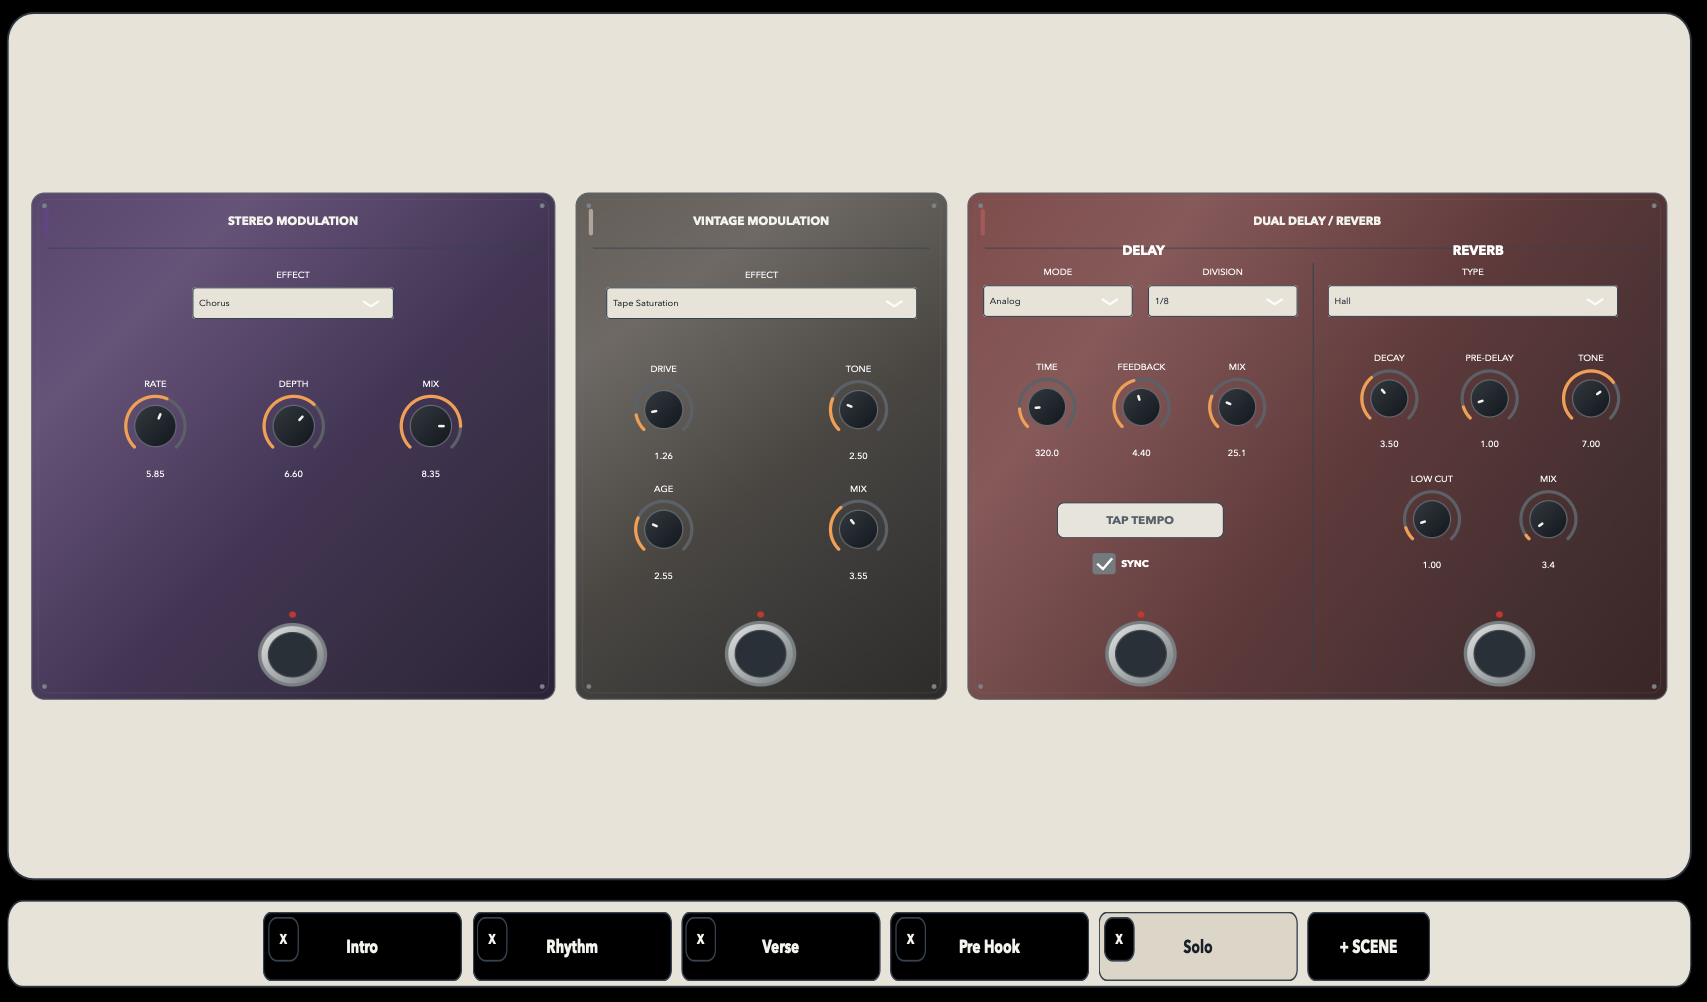The height and width of the screenshot is (1002, 1707).
Task: Click the Delay MIX knob
Action: [1237, 407]
